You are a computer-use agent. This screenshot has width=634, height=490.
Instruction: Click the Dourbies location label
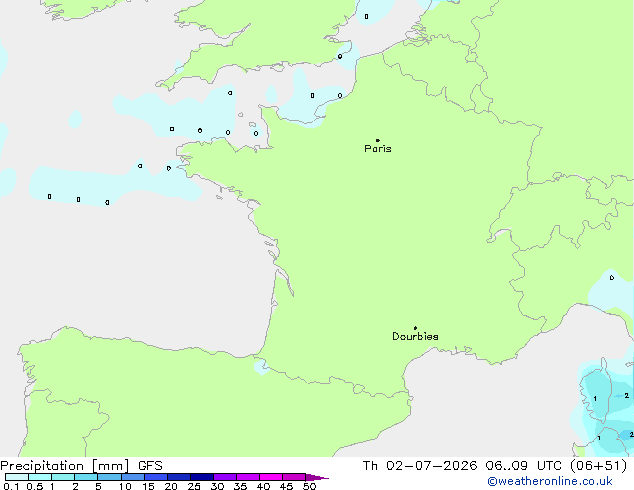coord(415,336)
